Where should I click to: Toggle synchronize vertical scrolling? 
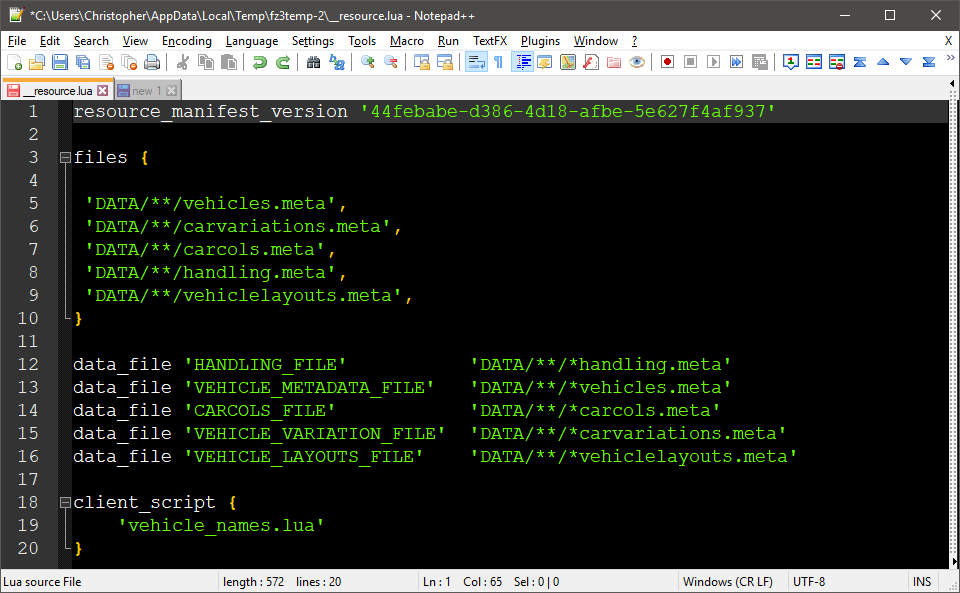pos(422,62)
